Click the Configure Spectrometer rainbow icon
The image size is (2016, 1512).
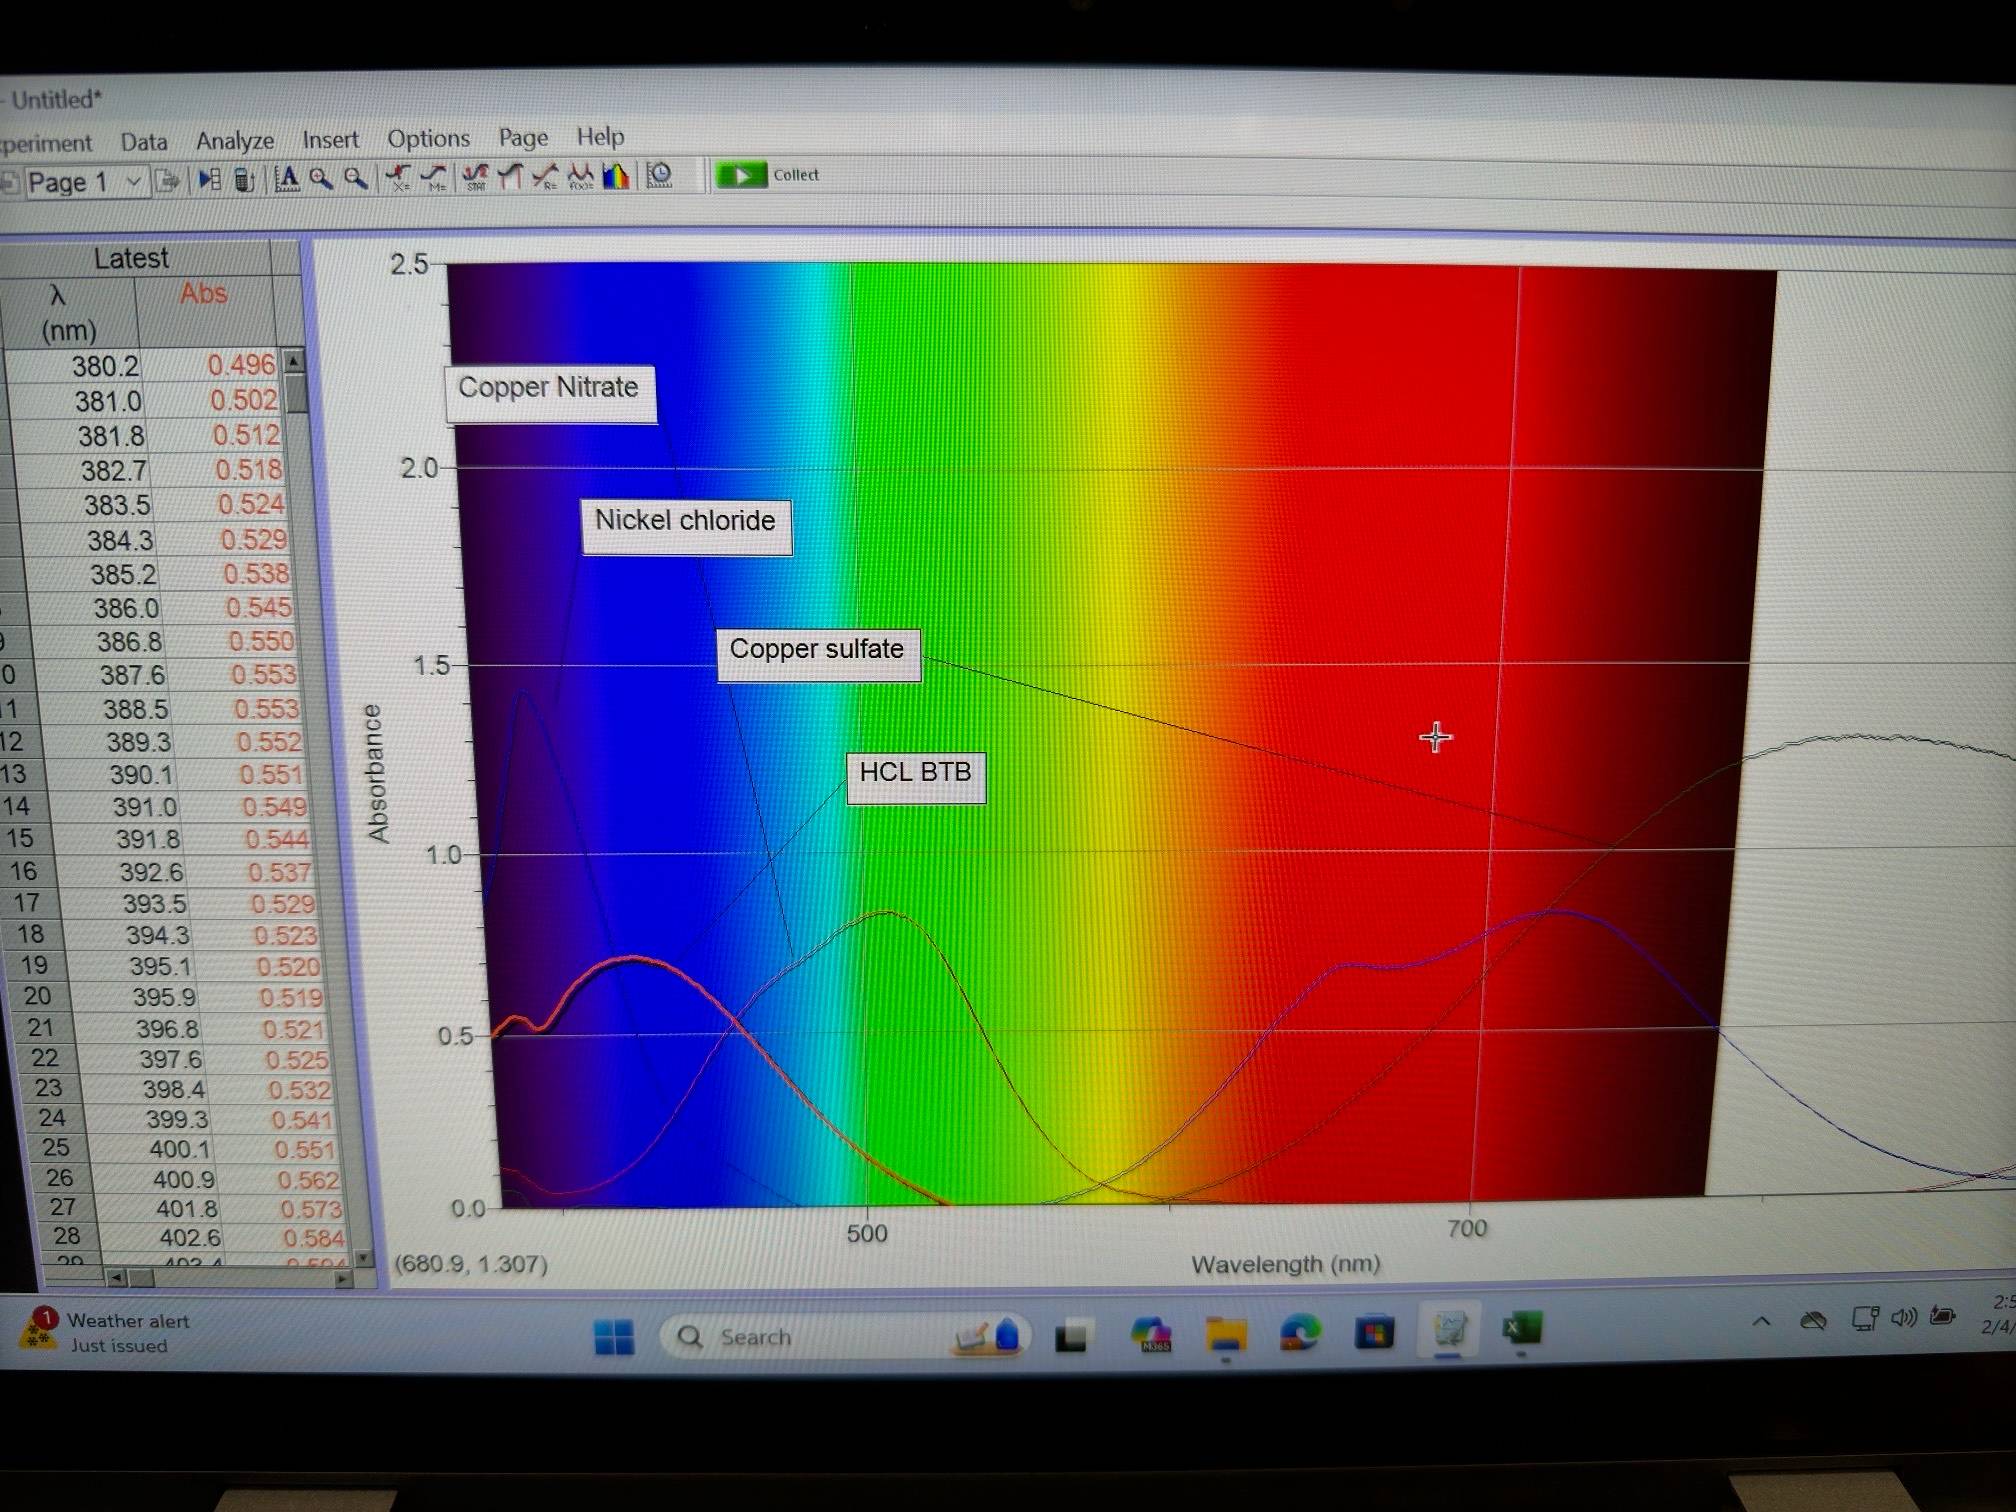616,177
